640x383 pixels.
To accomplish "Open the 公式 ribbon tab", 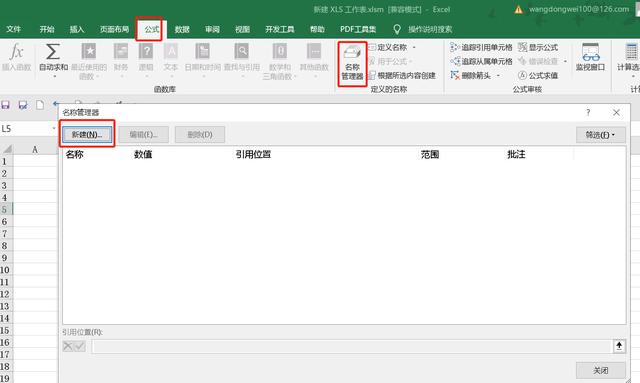I will pyautogui.click(x=151, y=29).
